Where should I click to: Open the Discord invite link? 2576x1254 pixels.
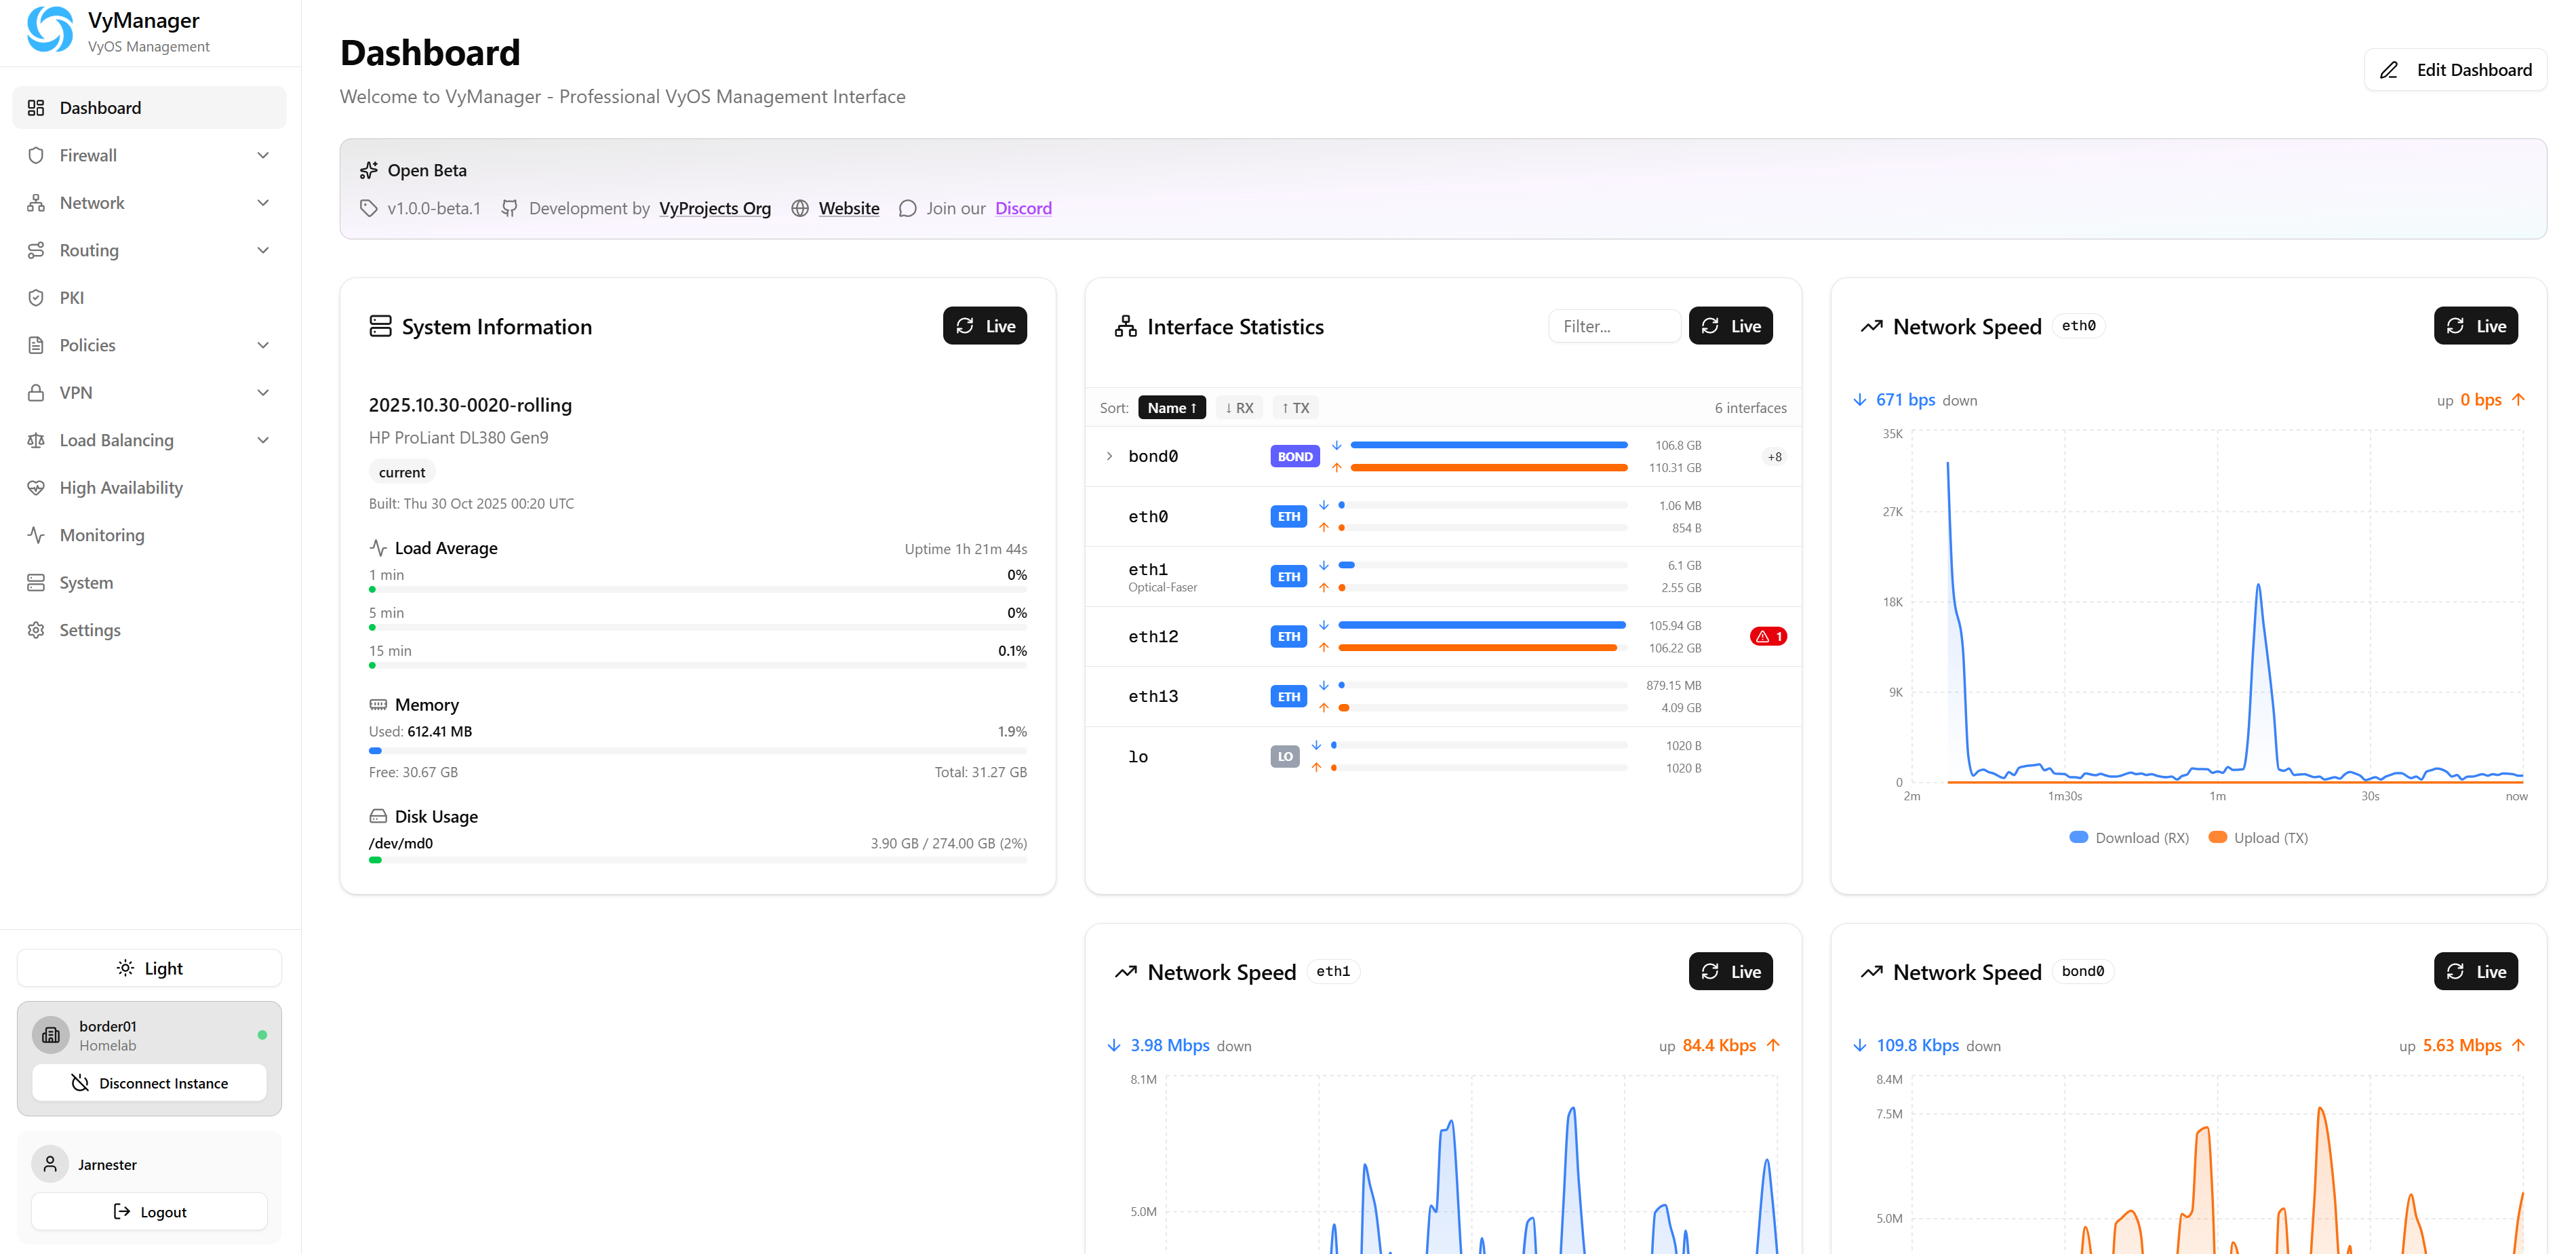point(1023,208)
